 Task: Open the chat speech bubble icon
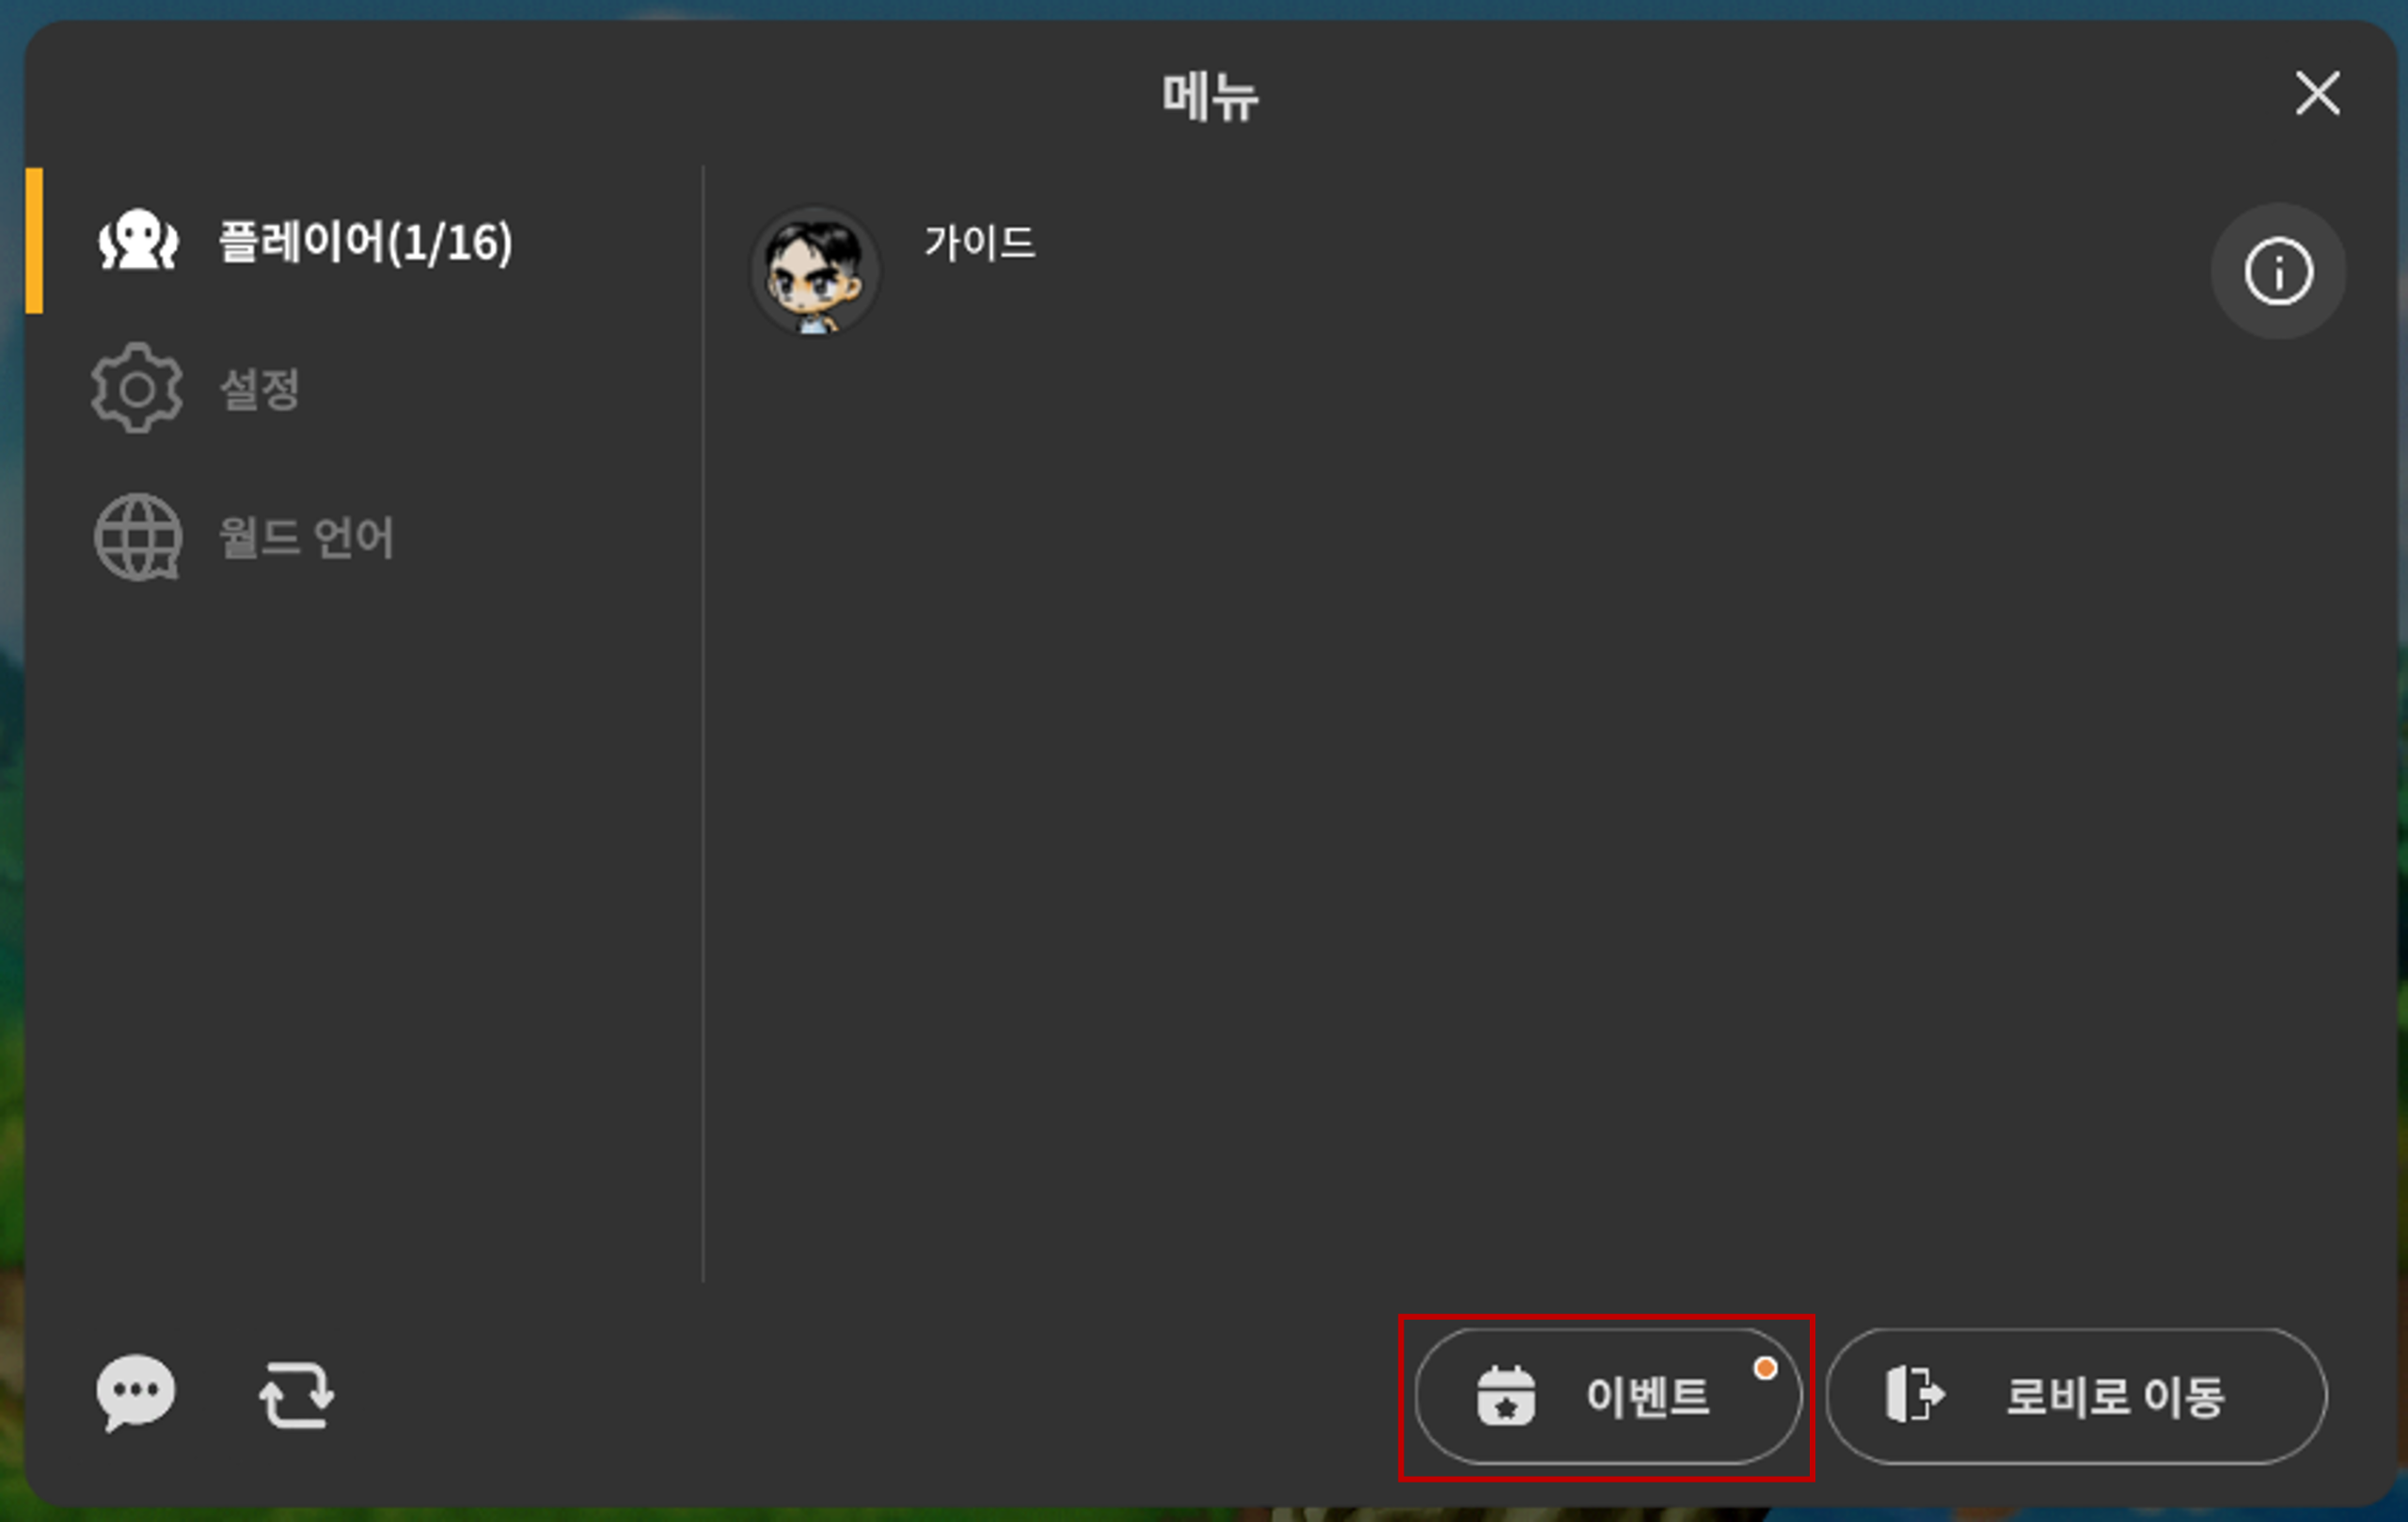coord(136,1393)
